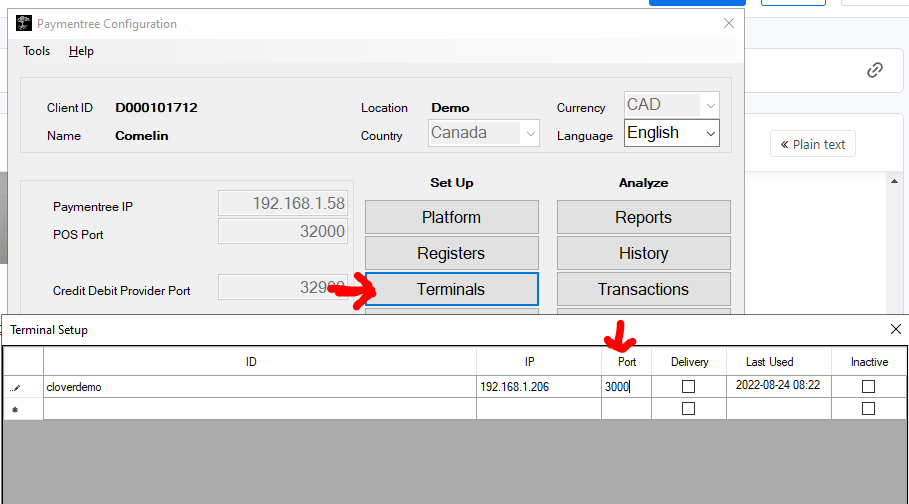
Task: Click the empty Port cell in new row
Action: tap(626, 409)
